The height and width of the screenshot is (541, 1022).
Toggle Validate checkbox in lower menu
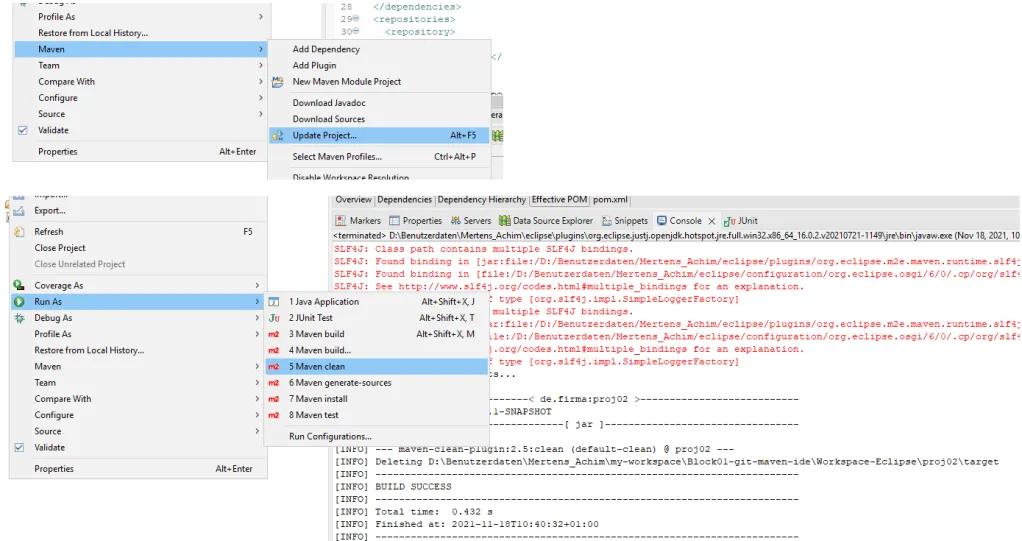20,448
